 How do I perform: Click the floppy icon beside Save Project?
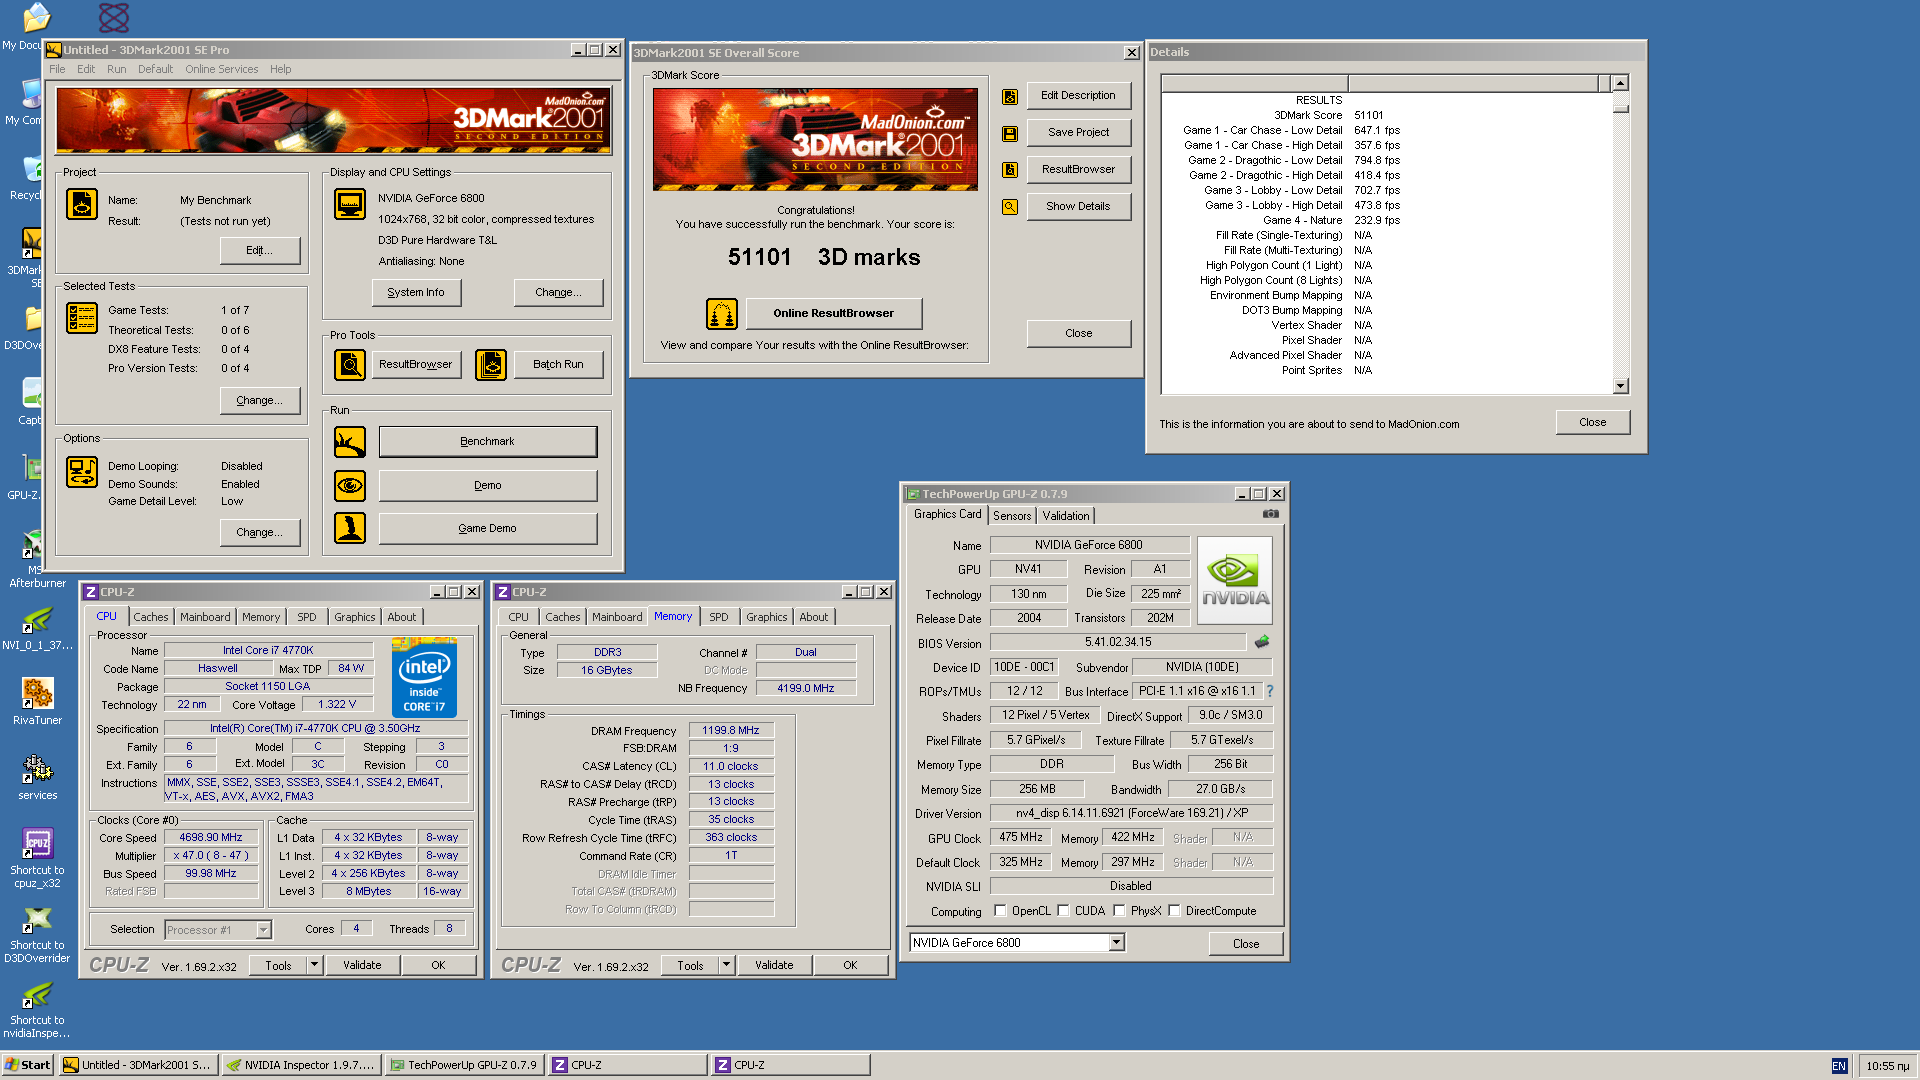[1010, 134]
